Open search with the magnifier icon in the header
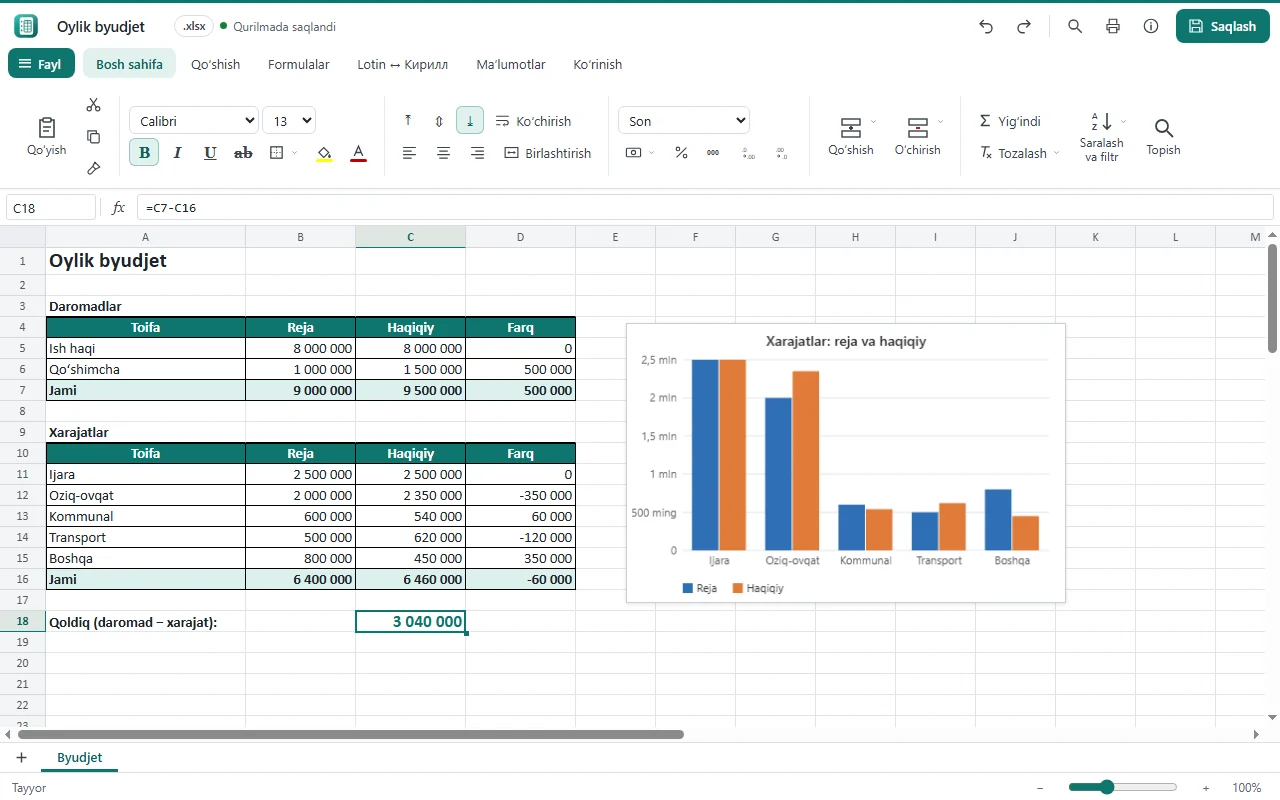 pos(1075,27)
